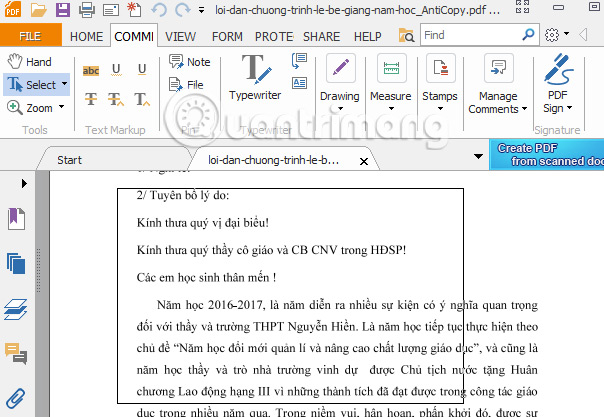The image size is (604, 417).
Task: Select the Replace text markup icon
Action: tap(116, 99)
